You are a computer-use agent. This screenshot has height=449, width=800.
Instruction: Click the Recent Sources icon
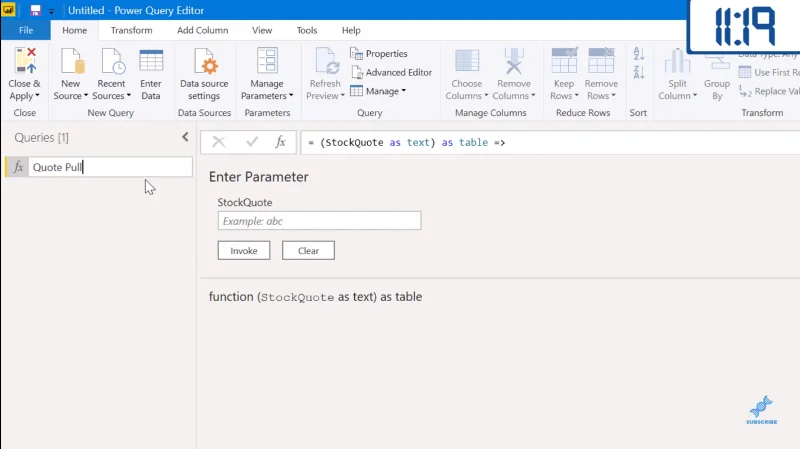(x=112, y=61)
